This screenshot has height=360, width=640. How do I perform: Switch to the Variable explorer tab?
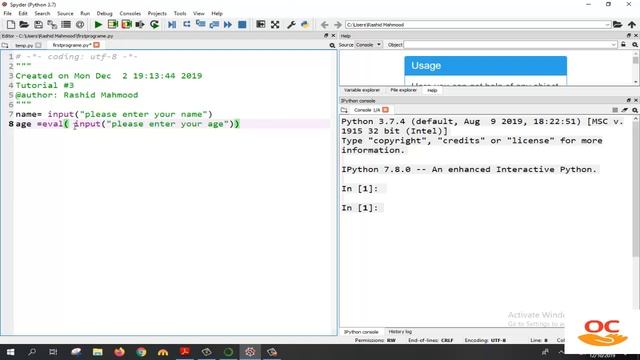[362, 90]
